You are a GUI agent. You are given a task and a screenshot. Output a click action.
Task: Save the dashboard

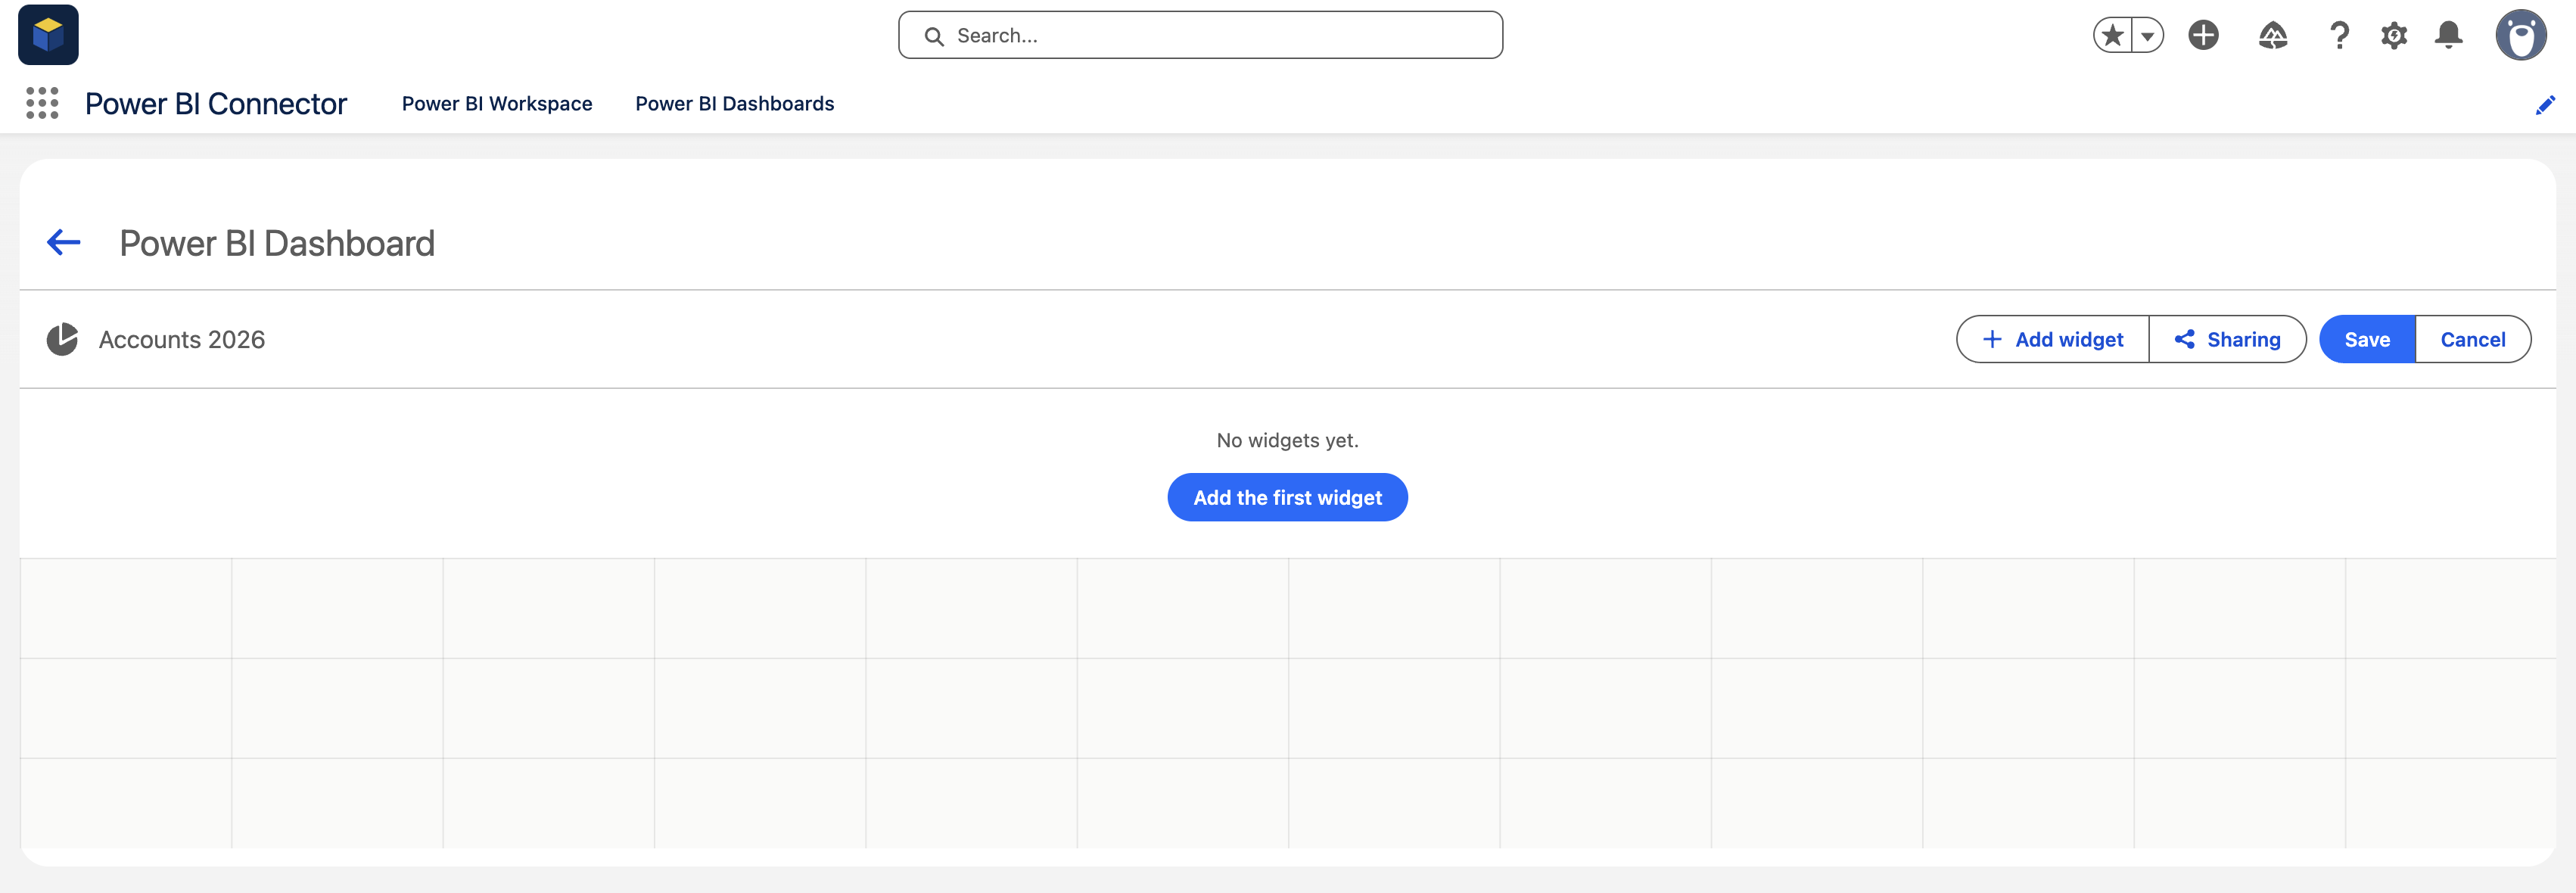[x=2367, y=339]
